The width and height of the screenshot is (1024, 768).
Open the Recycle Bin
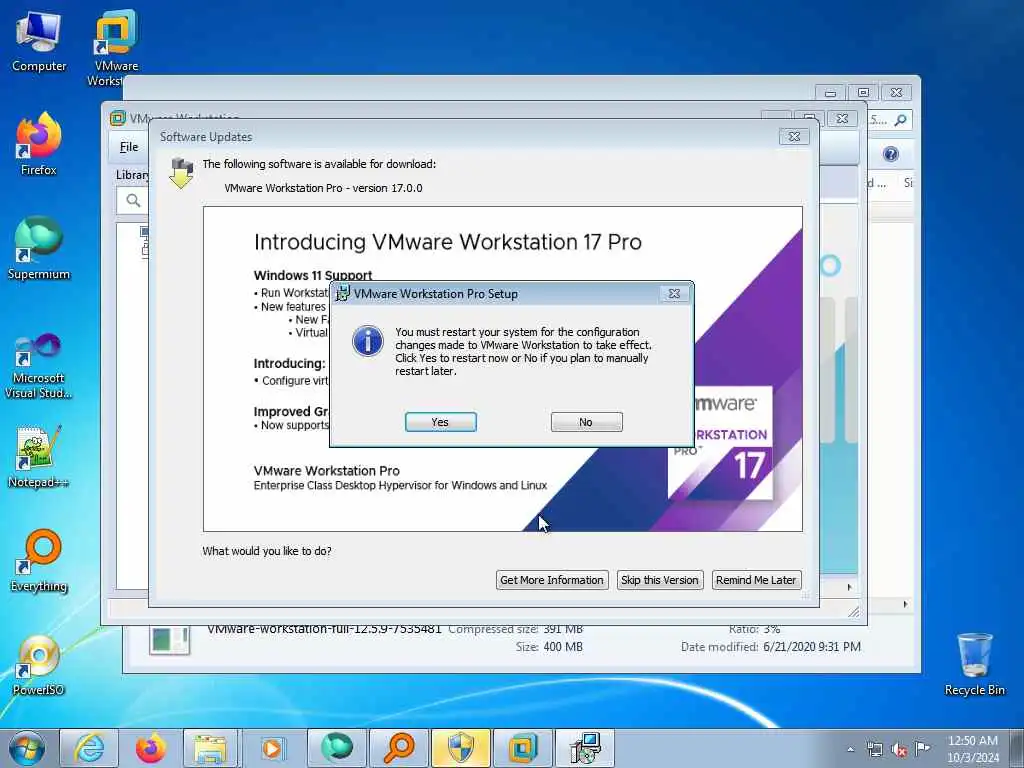pos(974,665)
